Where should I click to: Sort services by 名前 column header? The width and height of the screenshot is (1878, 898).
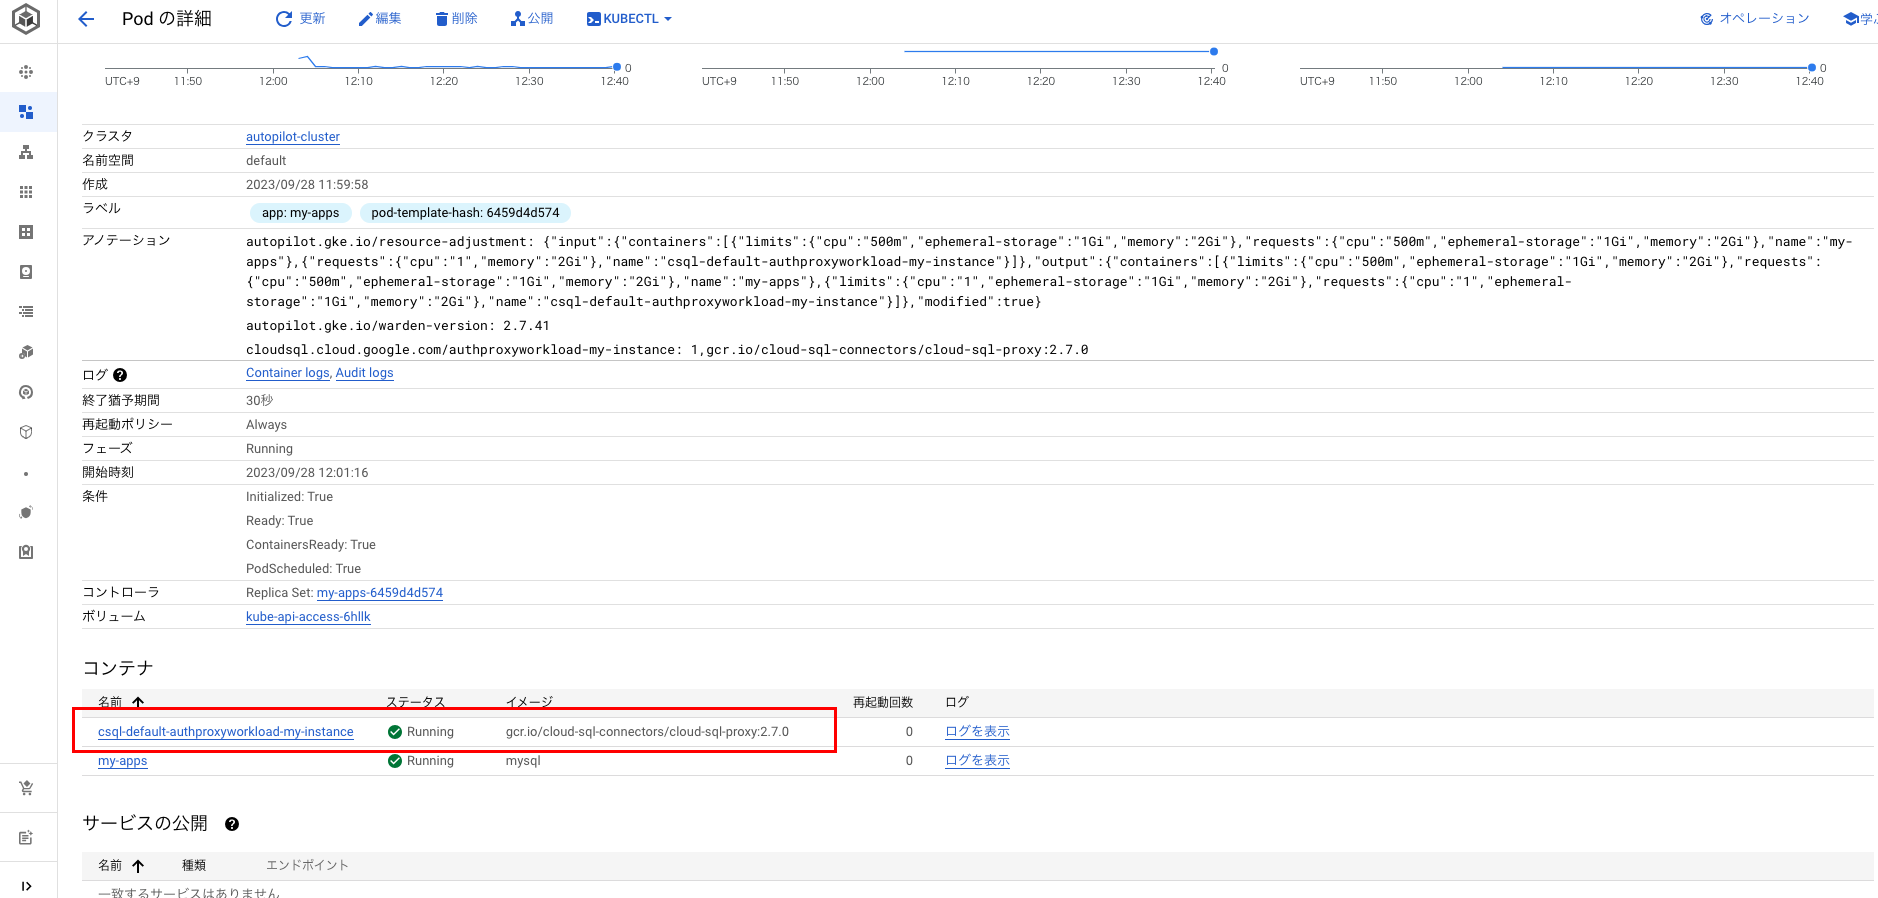click(121, 866)
